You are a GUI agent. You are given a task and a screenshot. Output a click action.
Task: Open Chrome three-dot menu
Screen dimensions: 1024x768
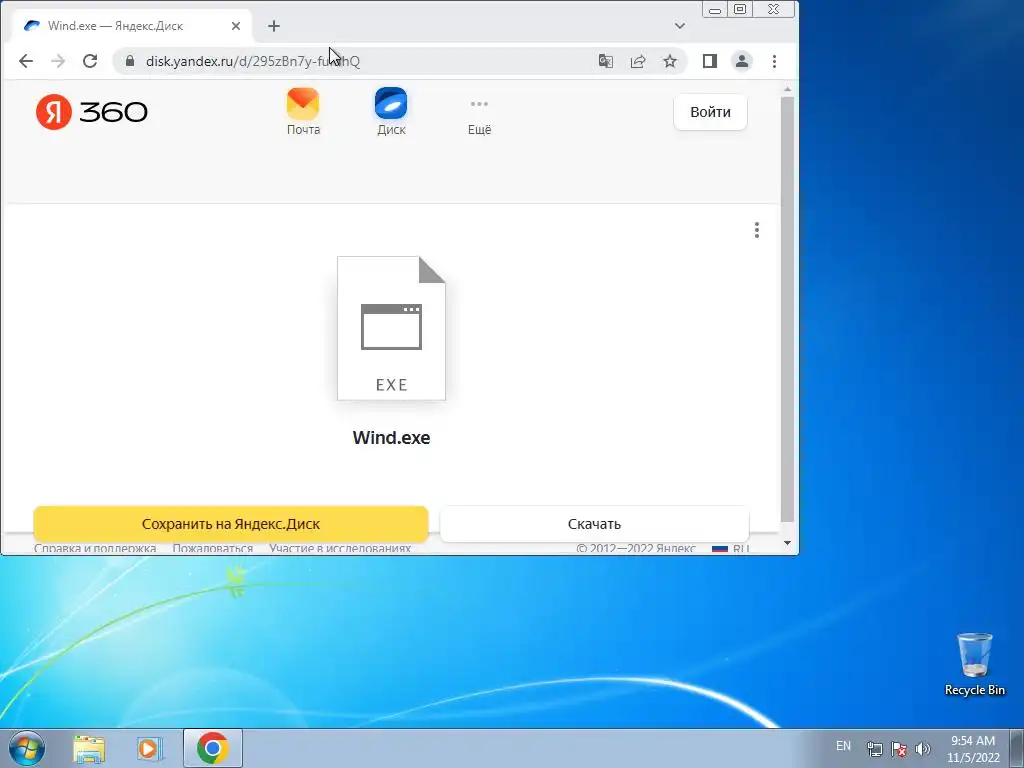[774, 61]
